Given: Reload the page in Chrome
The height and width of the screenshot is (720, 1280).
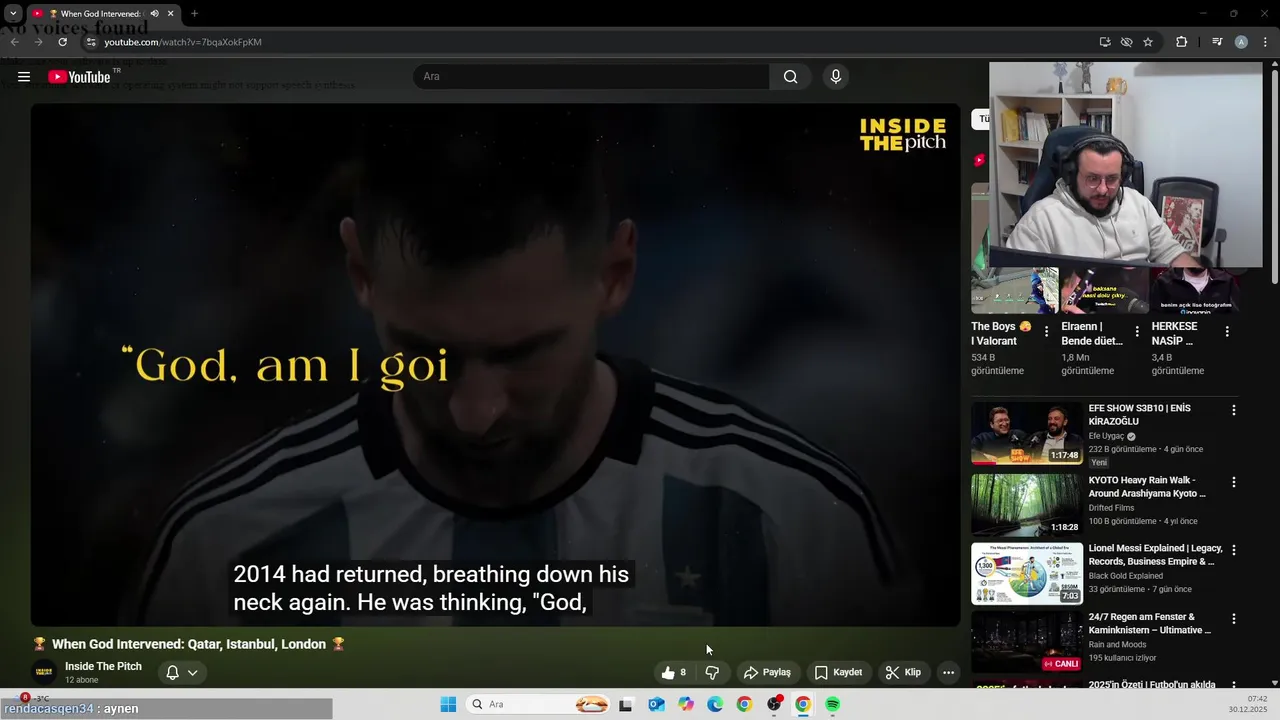Looking at the screenshot, I should pos(62,42).
